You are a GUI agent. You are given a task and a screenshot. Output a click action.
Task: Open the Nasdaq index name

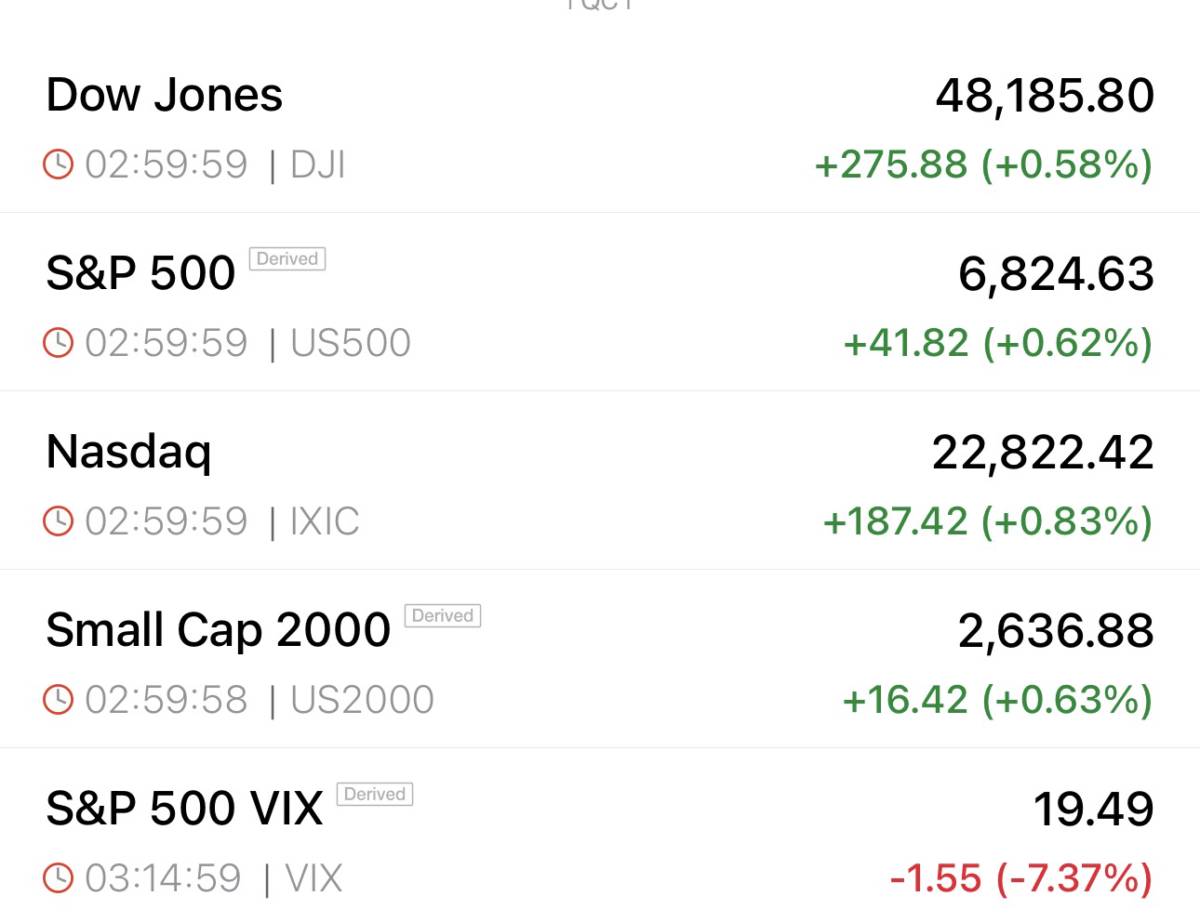129,452
